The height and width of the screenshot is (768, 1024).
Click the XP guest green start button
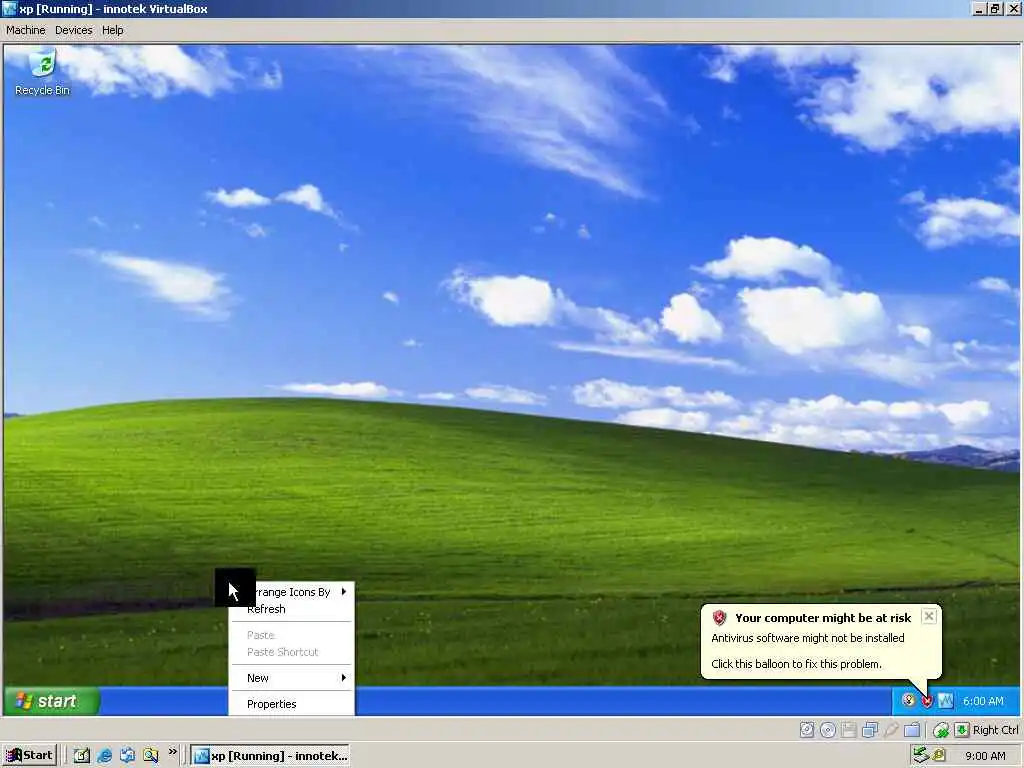click(x=52, y=701)
